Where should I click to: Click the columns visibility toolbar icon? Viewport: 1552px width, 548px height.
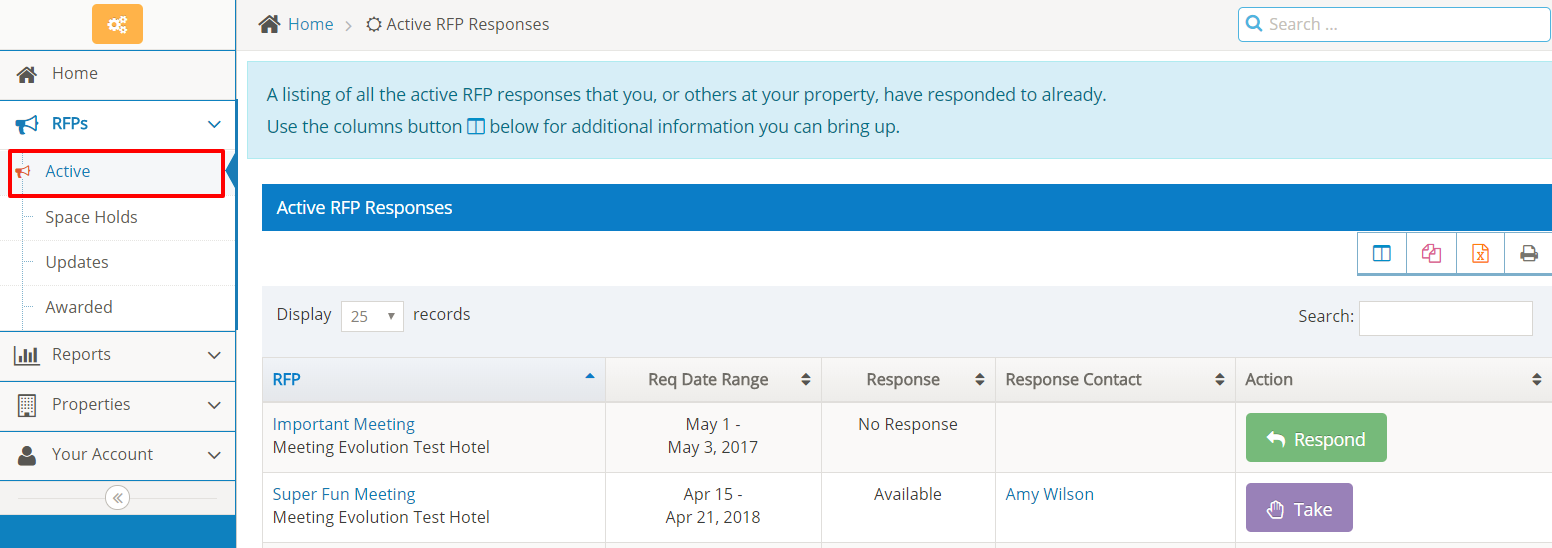1382,254
